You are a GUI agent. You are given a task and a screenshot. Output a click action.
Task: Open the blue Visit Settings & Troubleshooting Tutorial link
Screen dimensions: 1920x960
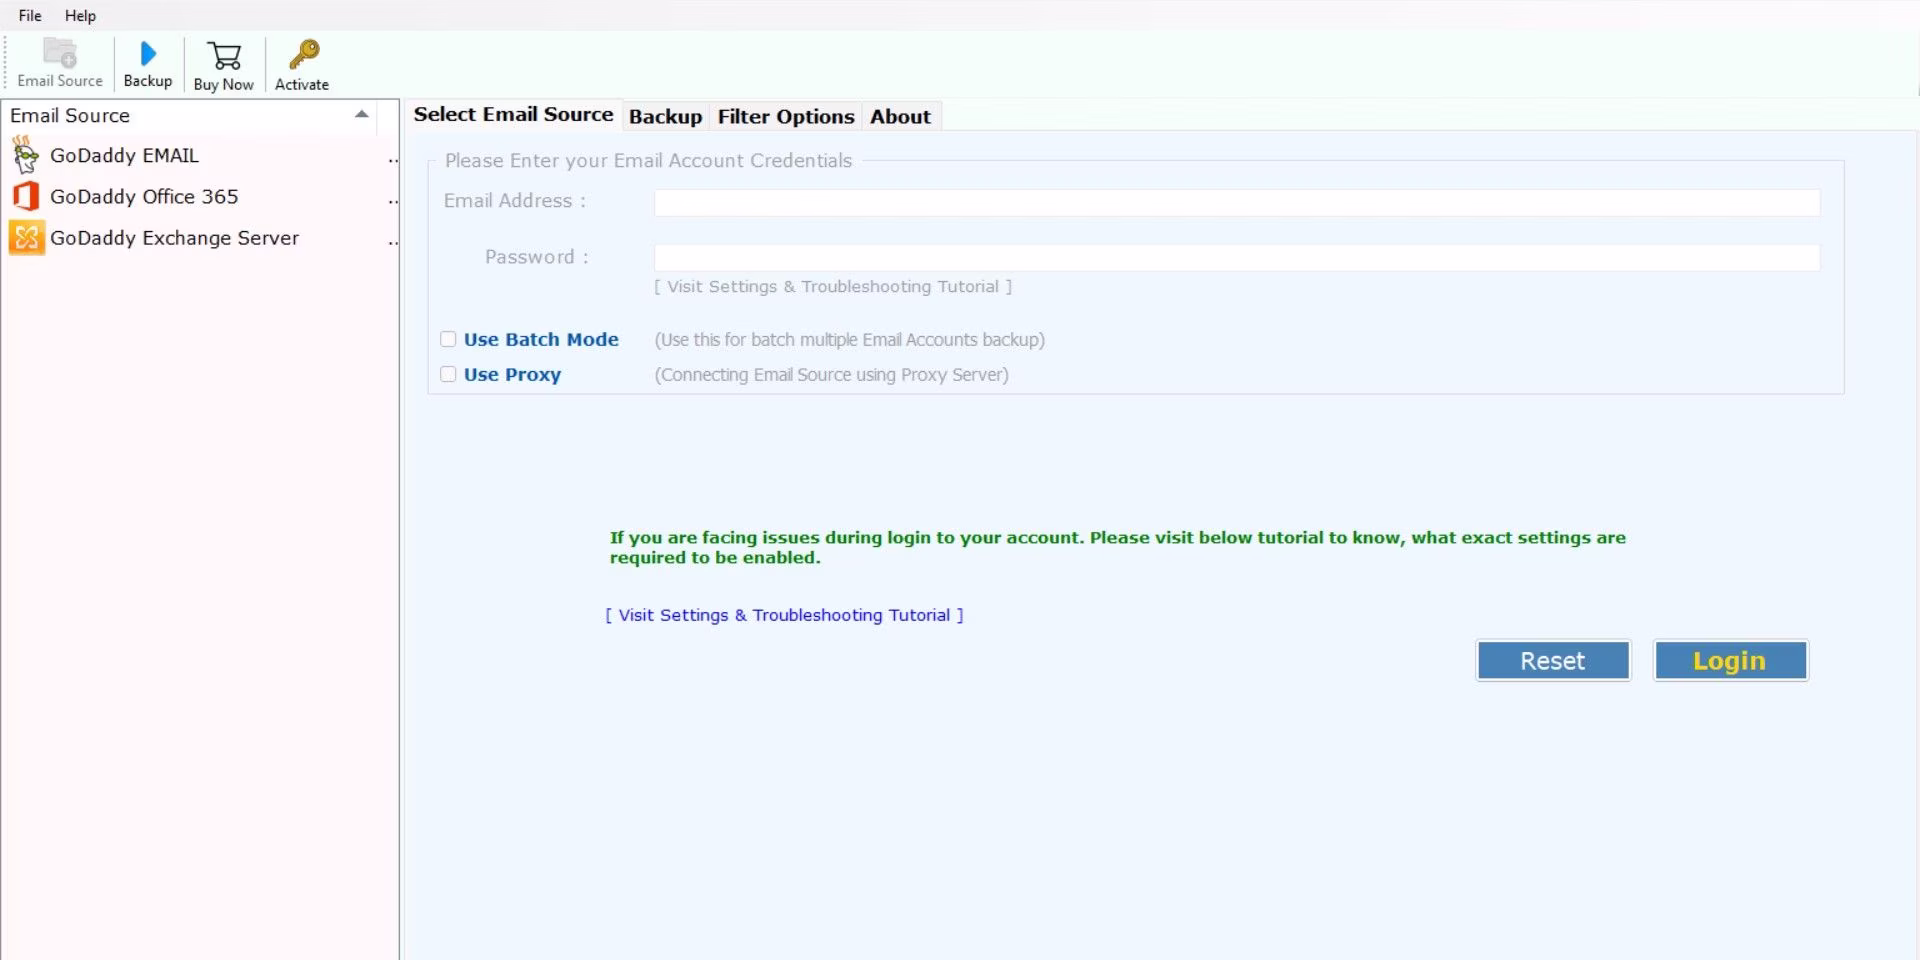pyautogui.click(x=785, y=615)
